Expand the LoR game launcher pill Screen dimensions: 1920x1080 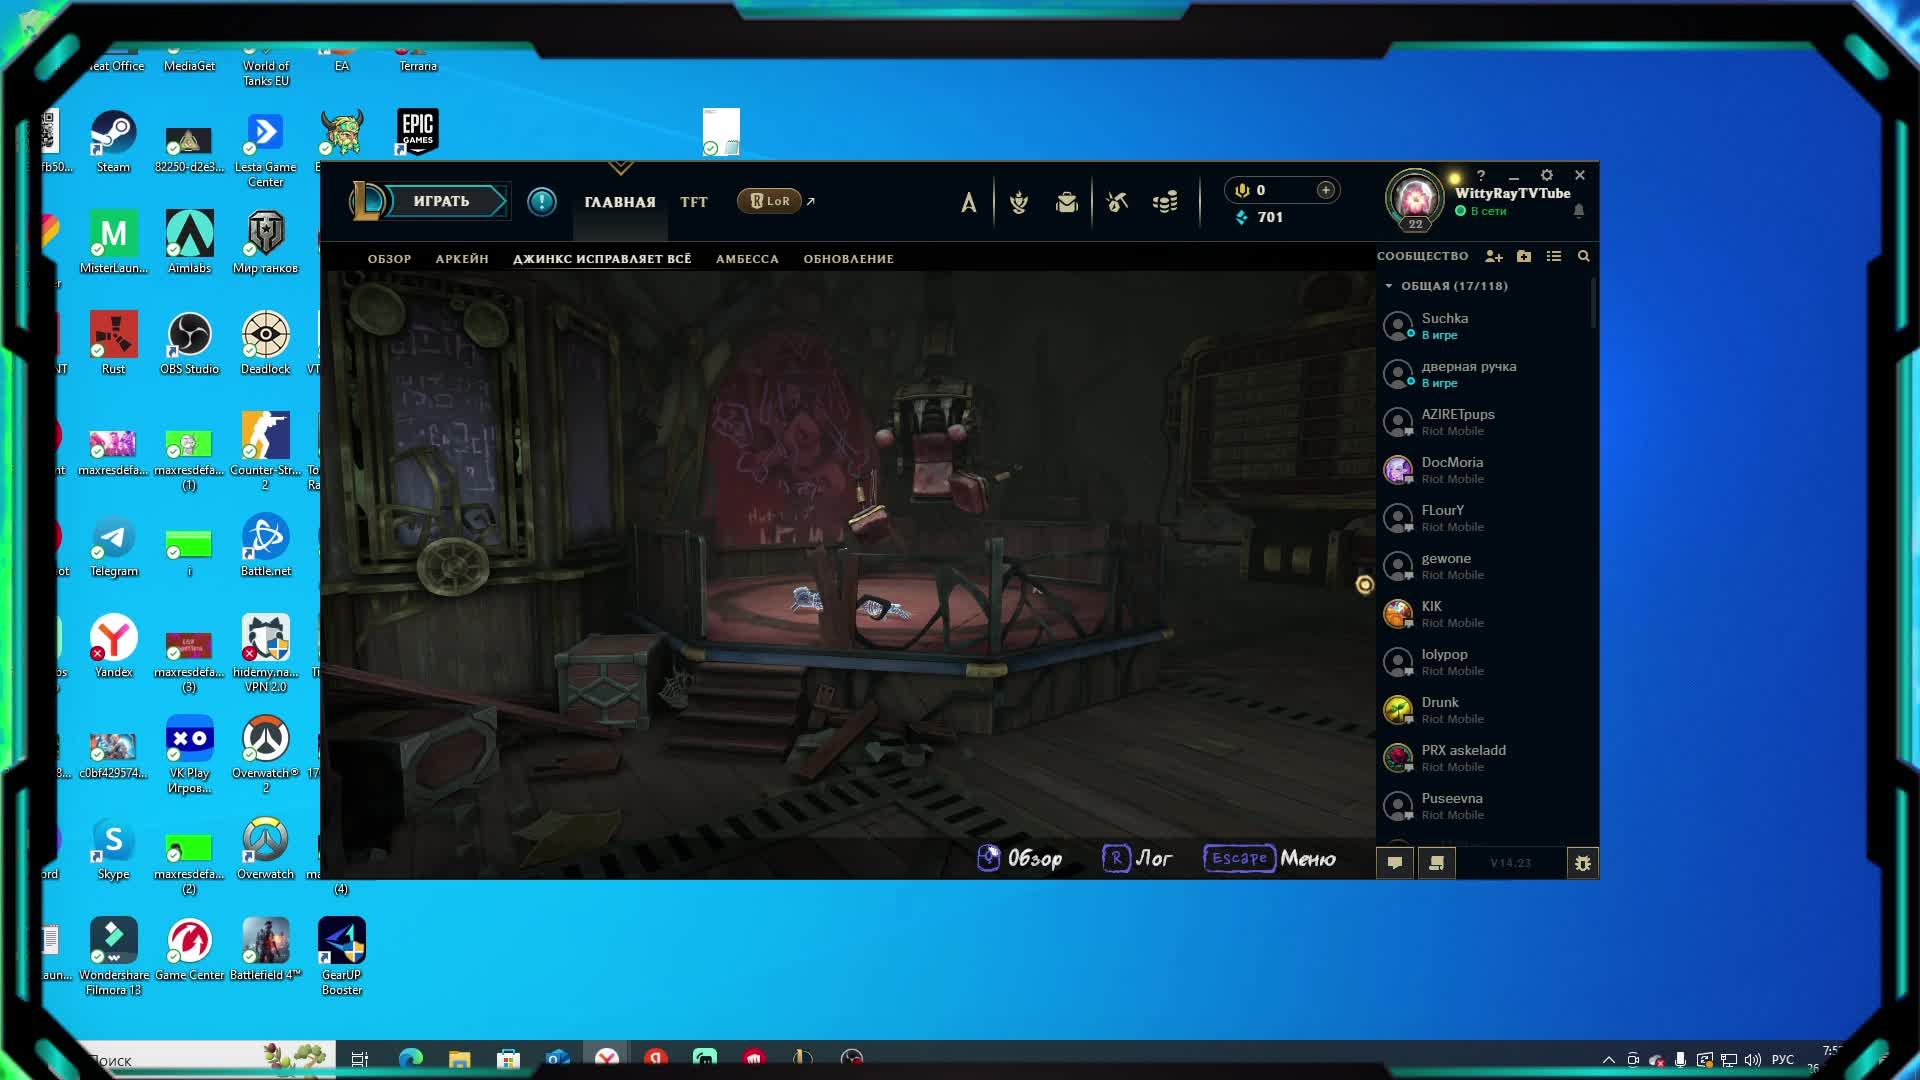pyautogui.click(x=770, y=201)
